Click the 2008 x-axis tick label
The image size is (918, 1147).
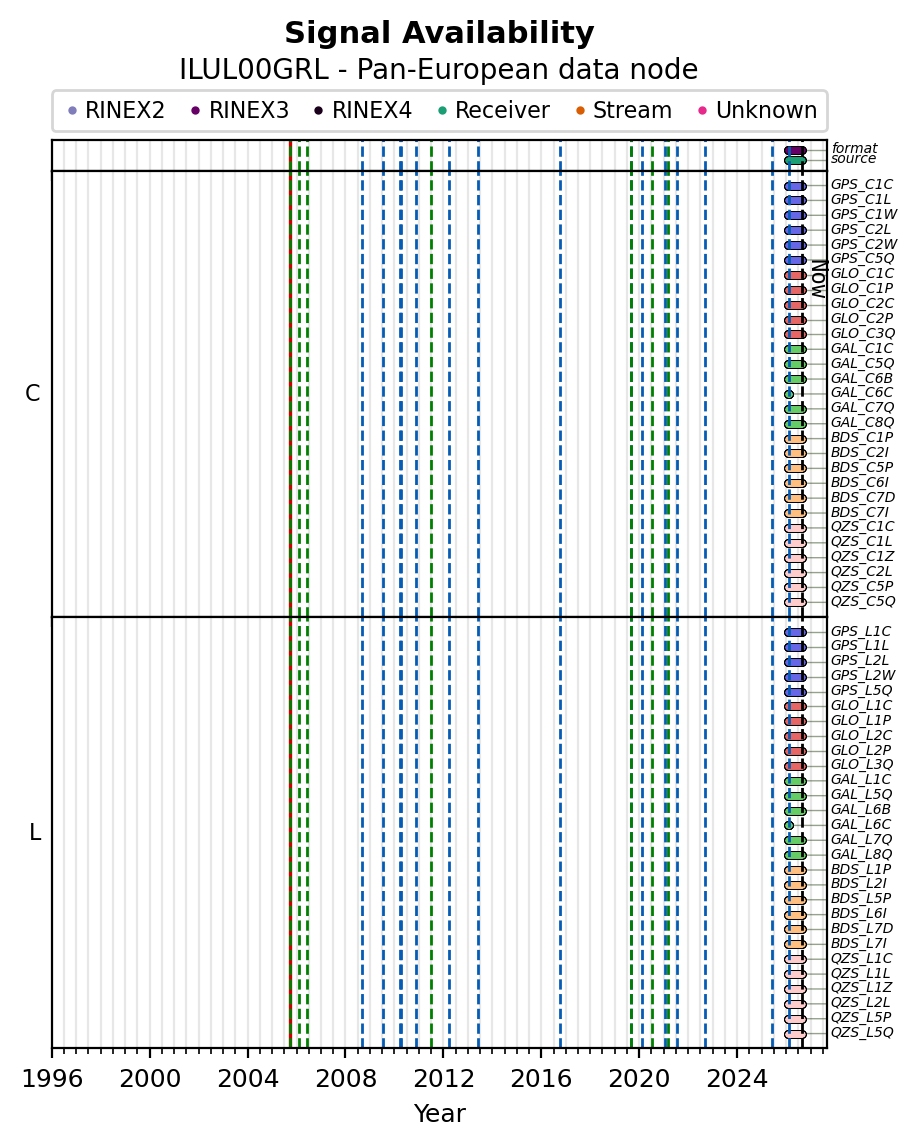coord(345,1080)
